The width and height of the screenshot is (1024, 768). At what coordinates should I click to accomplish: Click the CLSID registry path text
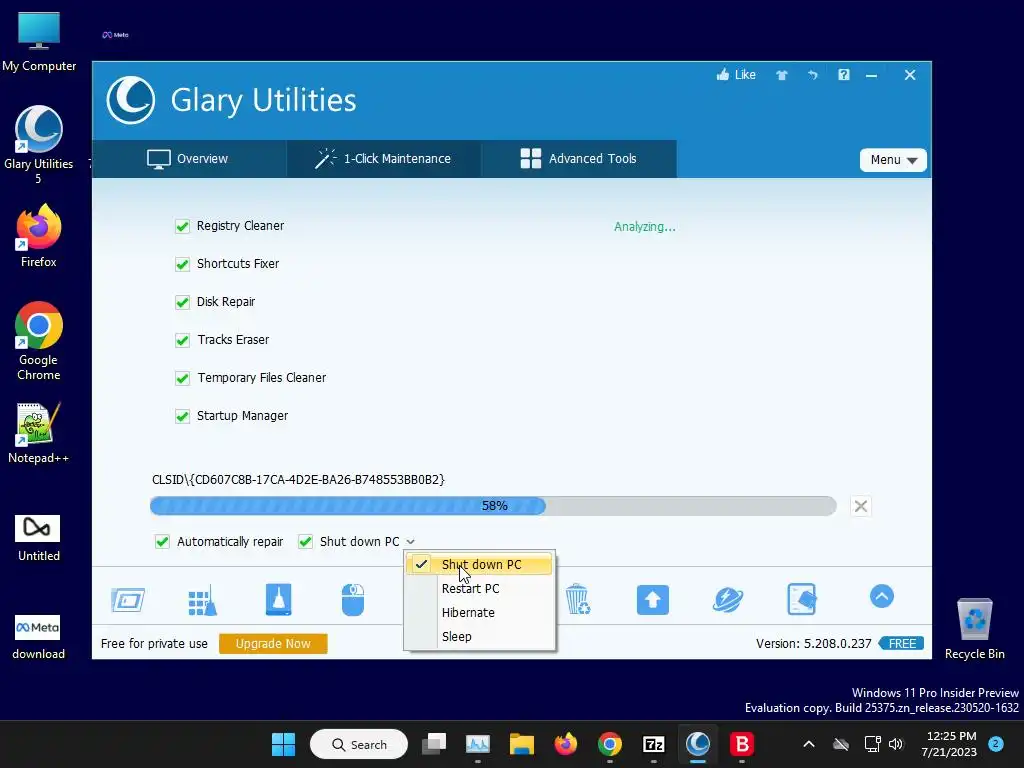pyautogui.click(x=298, y=479)
